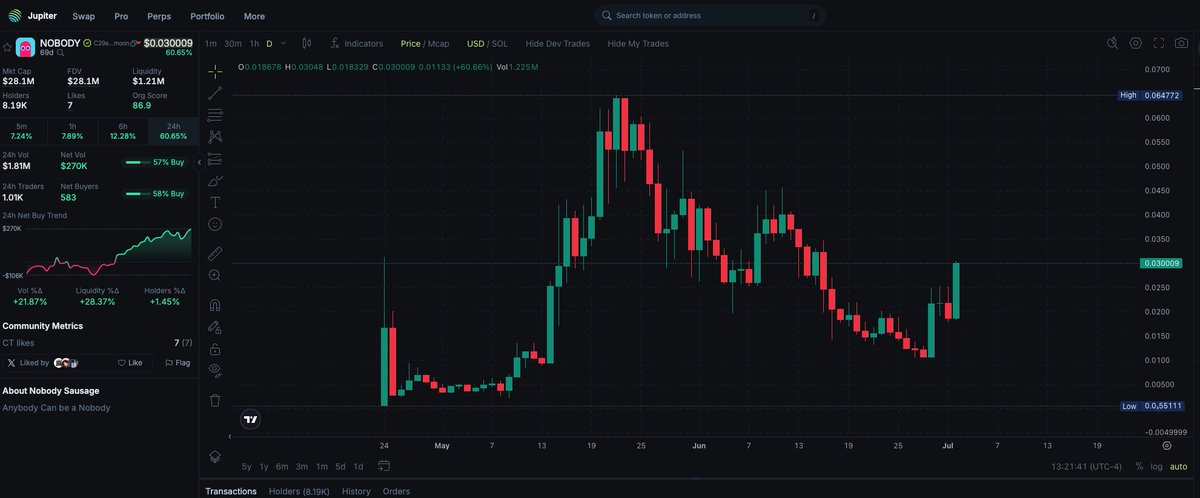Switch to the Holders (8.19K) tab
Screen dimensions: 1200x498
[x=299, y=491]
